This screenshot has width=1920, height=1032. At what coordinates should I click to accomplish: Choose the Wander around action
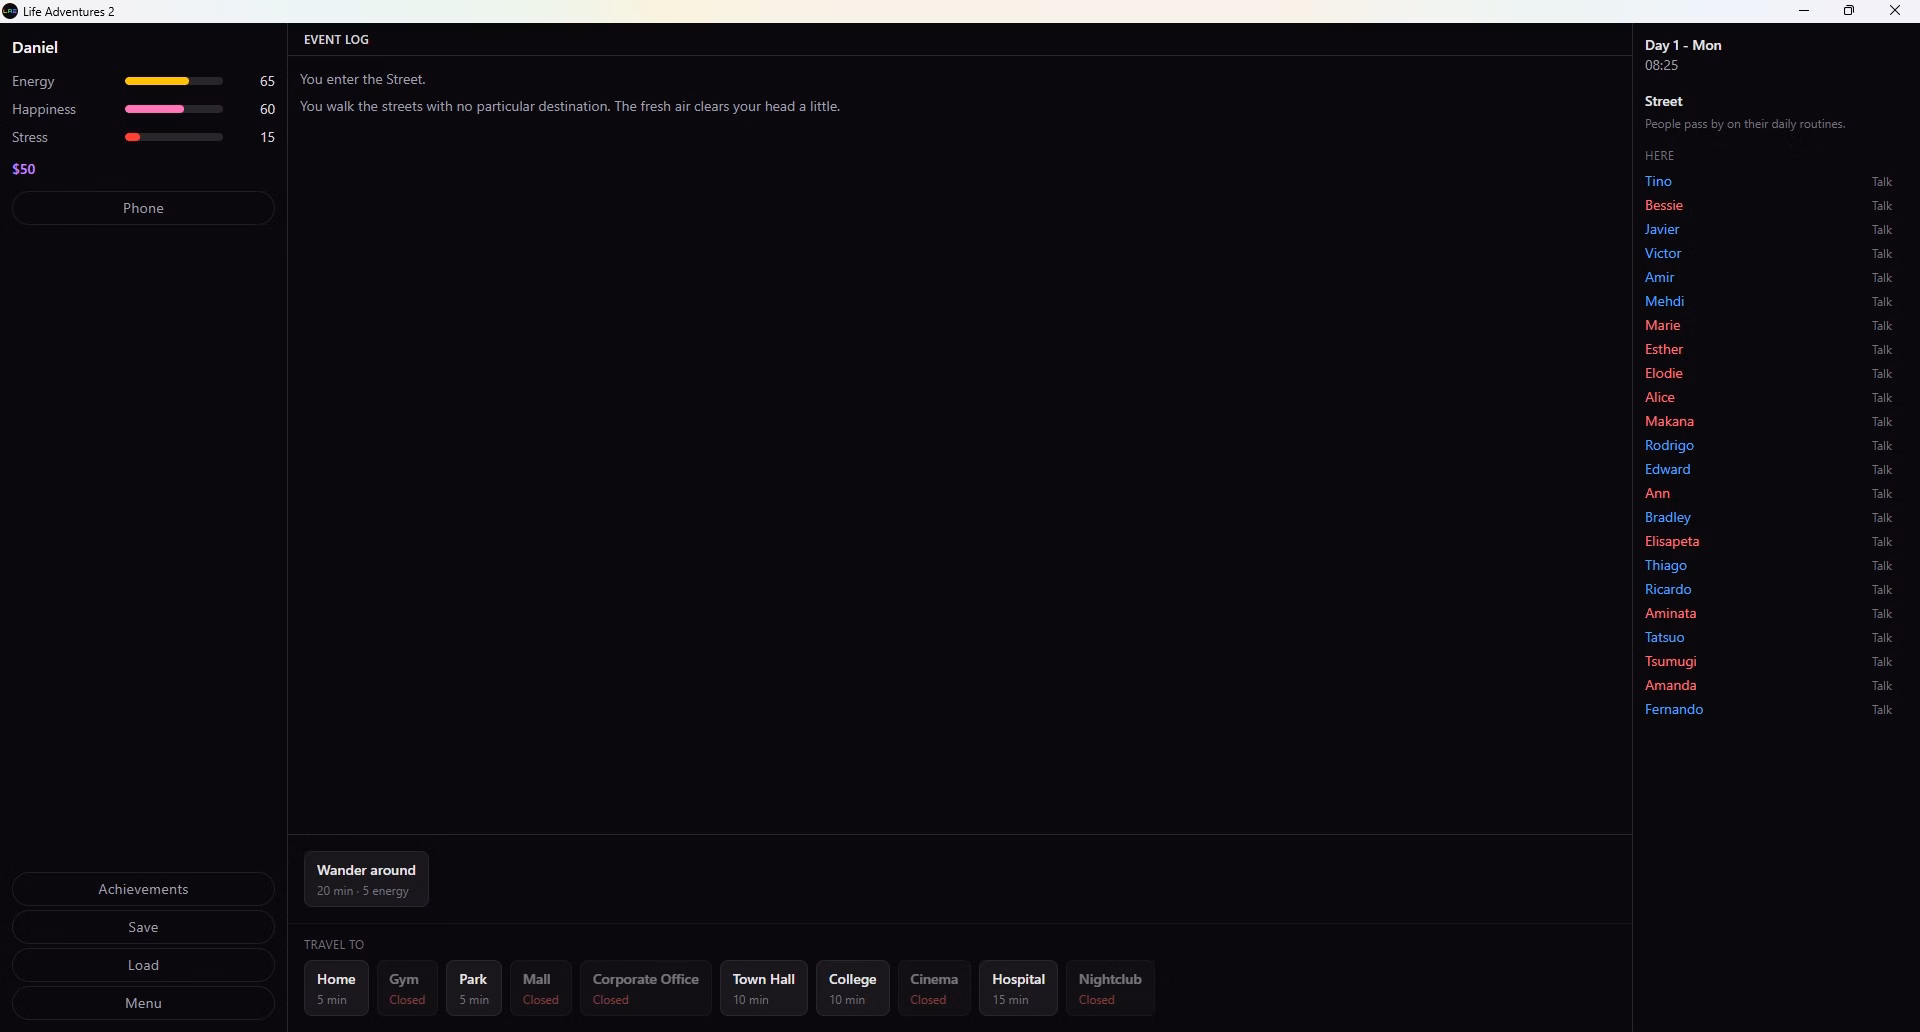coord(366,879)
